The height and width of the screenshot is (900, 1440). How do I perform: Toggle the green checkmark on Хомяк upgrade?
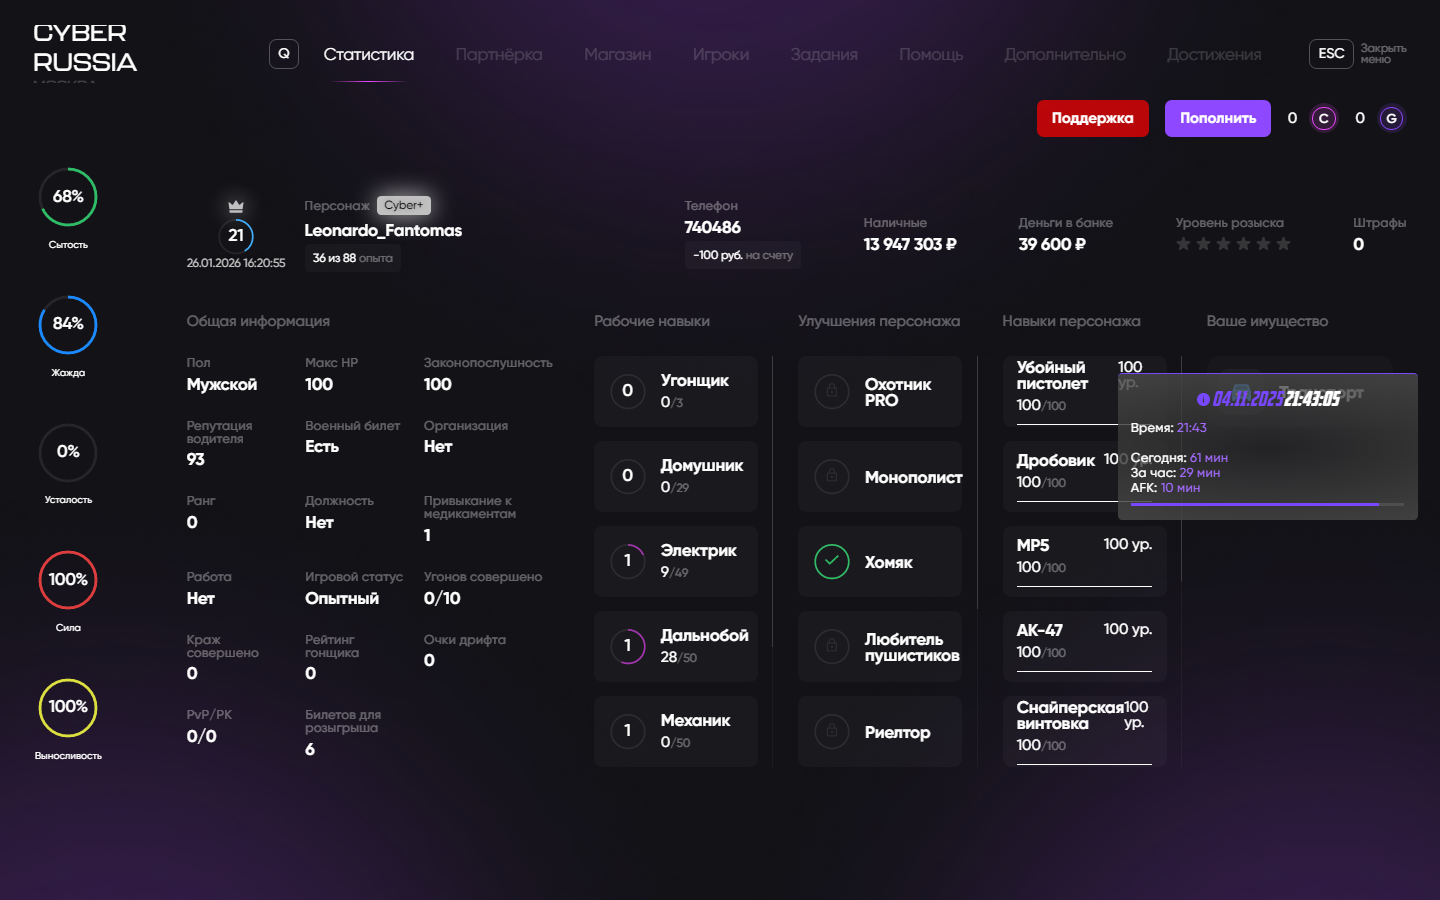click(x=831, y=562)
